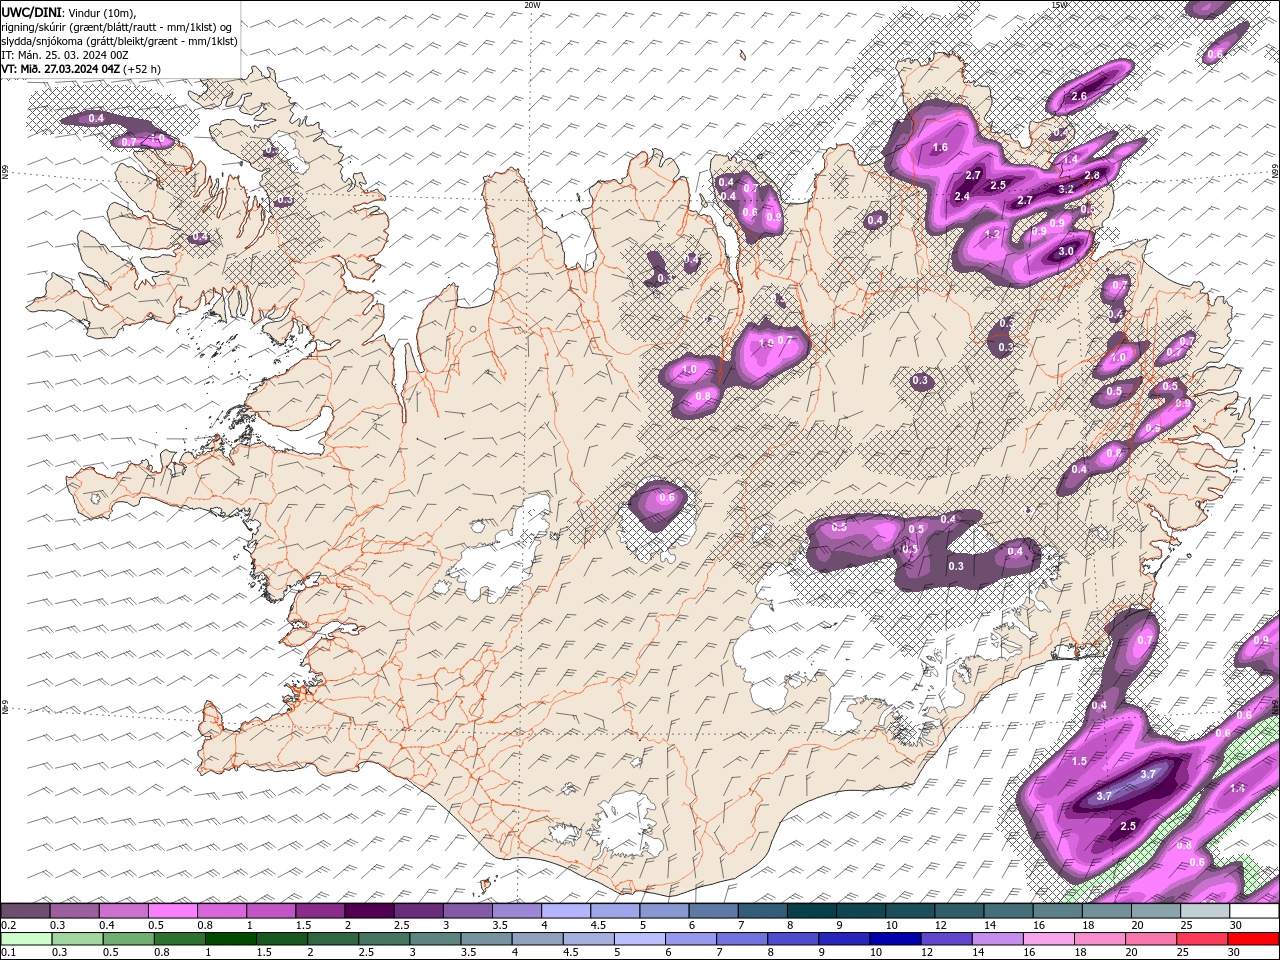Click the pink lower swatch labeled 18
The image size is (1280, 960).
[1099, 939]
